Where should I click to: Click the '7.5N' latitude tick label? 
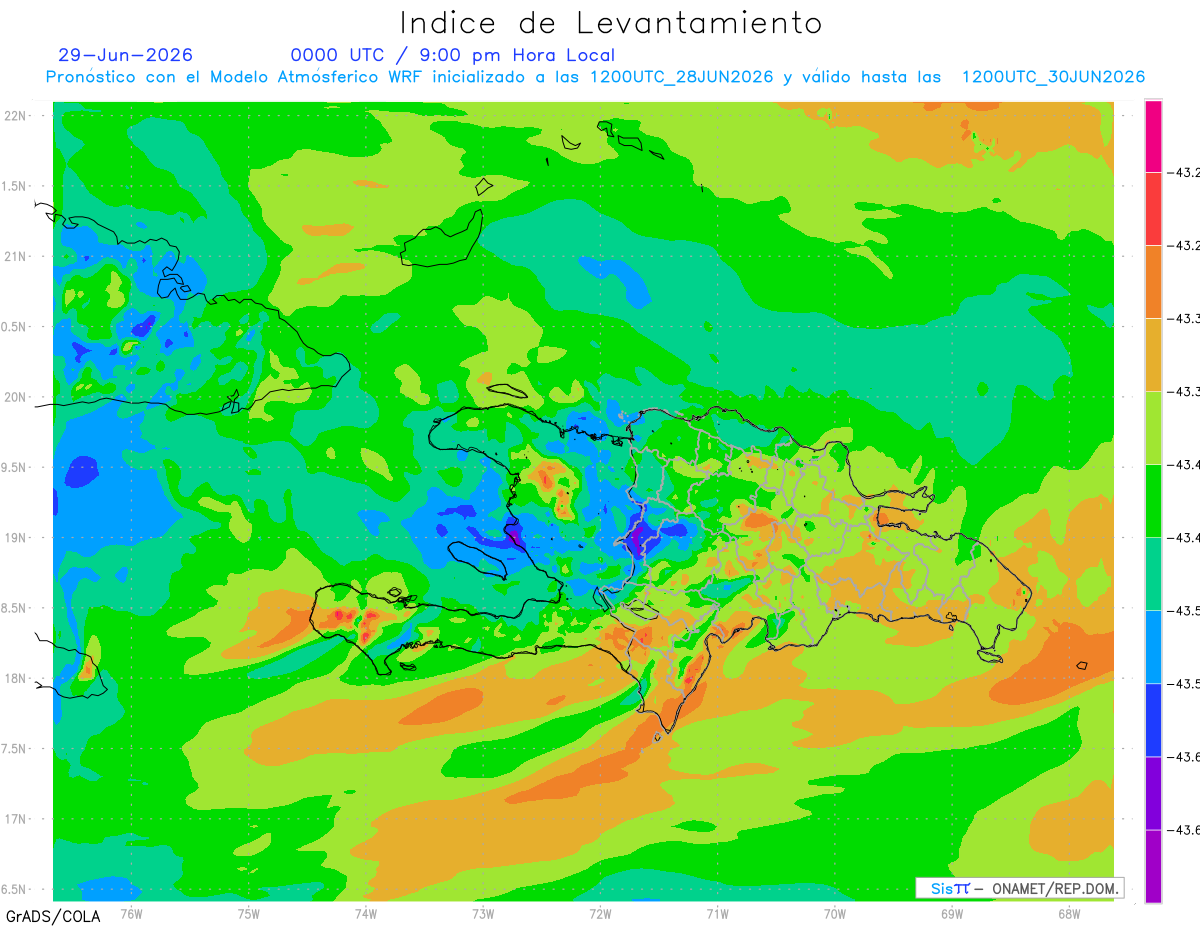coord(15,749)
